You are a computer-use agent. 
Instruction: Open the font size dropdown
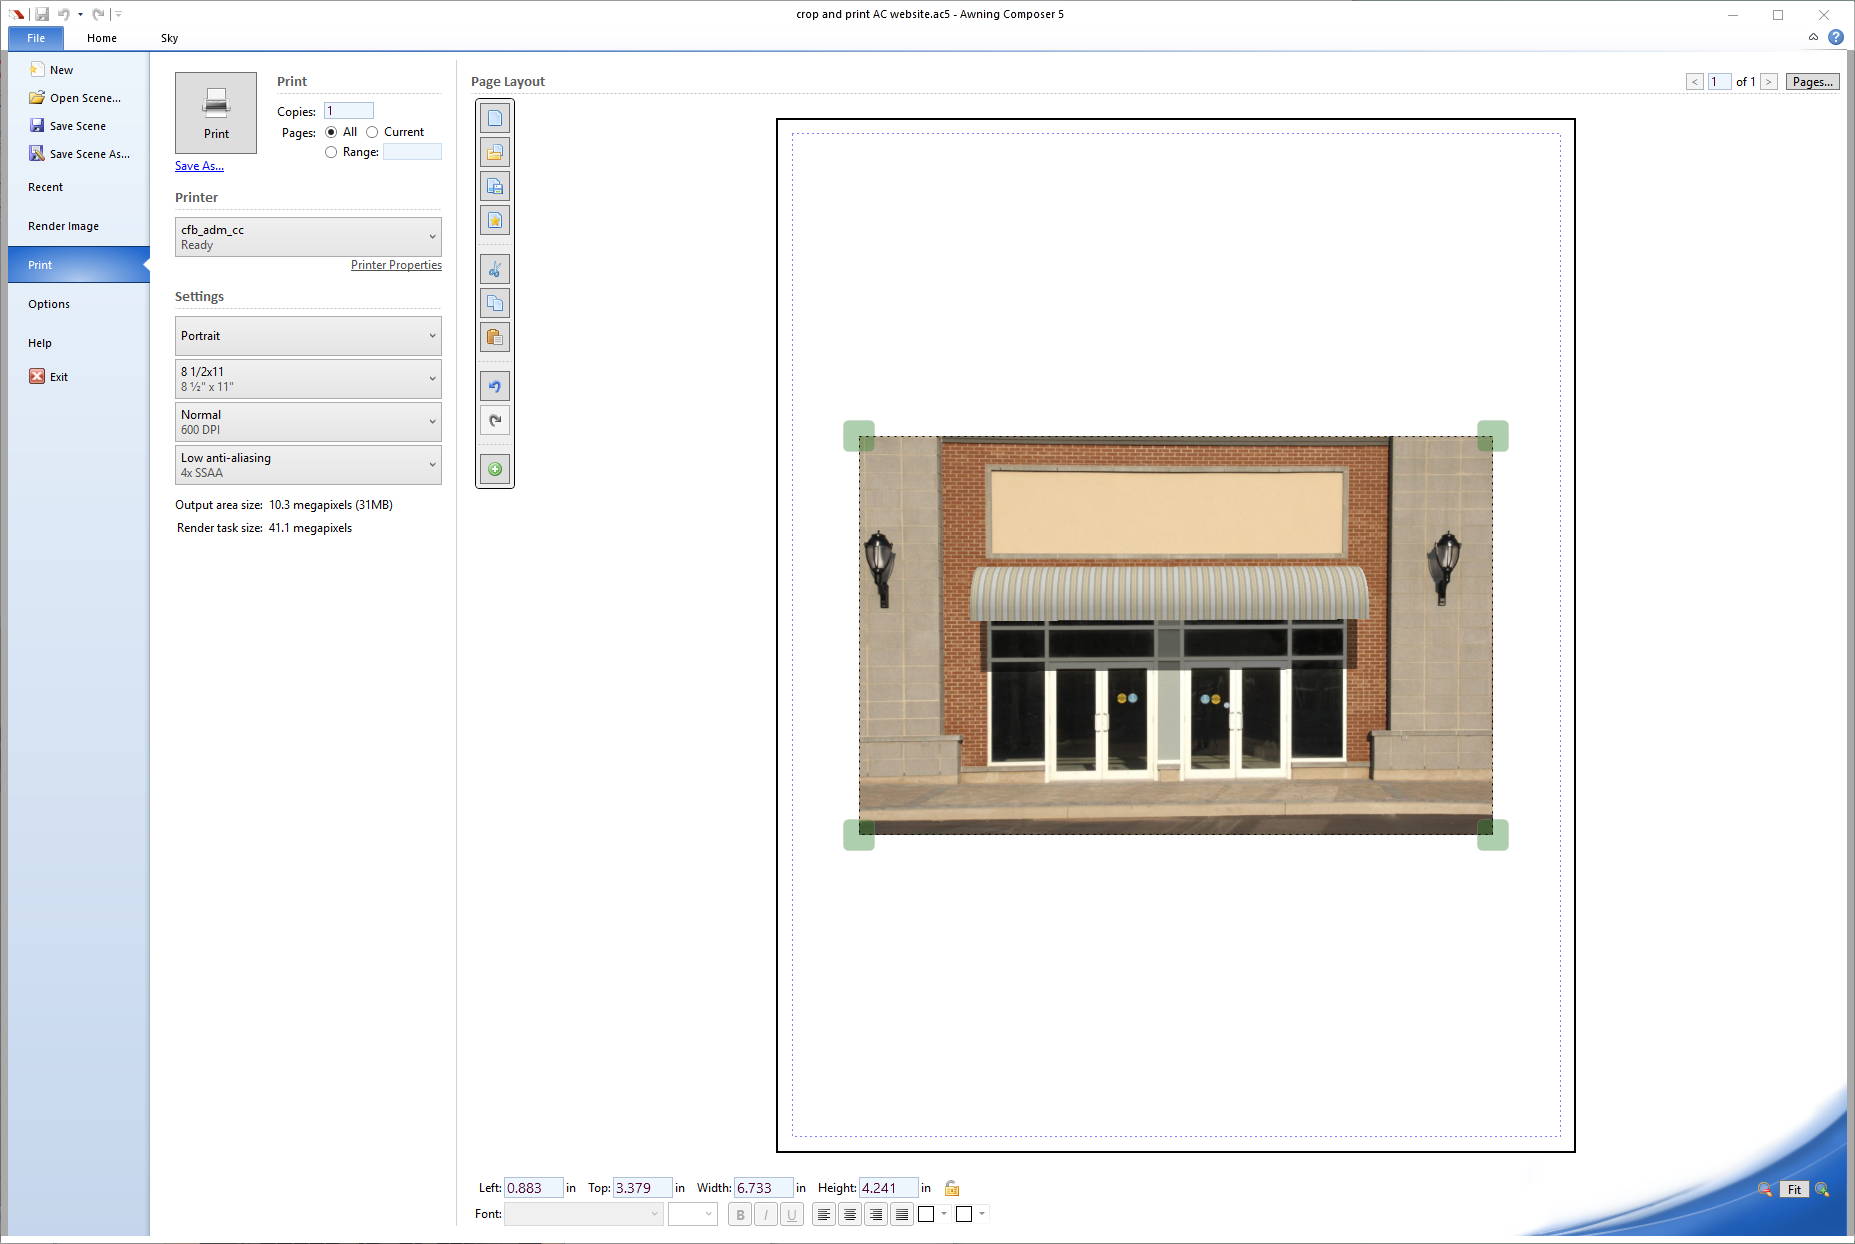tap(692, 1214)
